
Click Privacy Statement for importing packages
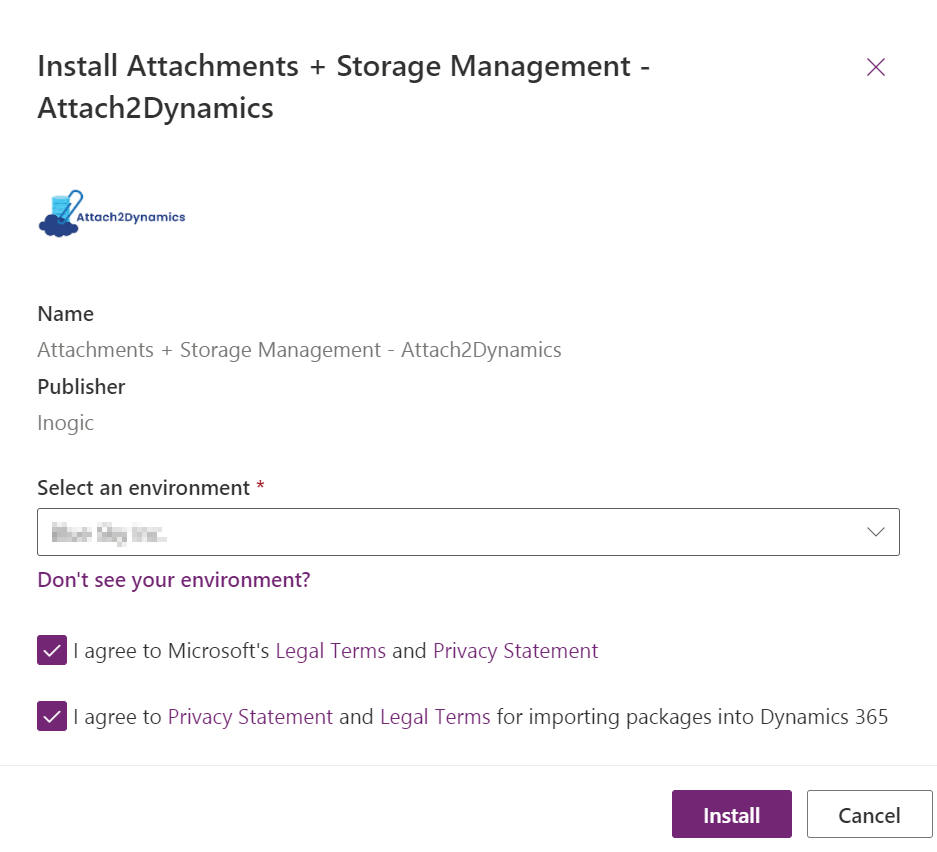pos(250,716)
